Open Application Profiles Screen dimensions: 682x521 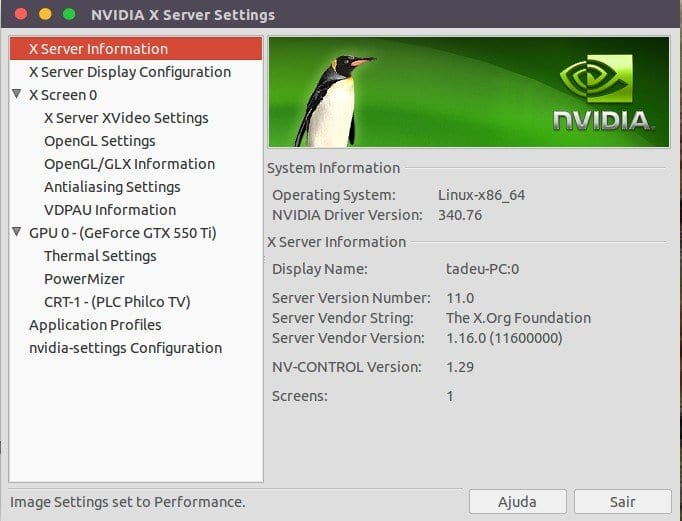(95, 325)
